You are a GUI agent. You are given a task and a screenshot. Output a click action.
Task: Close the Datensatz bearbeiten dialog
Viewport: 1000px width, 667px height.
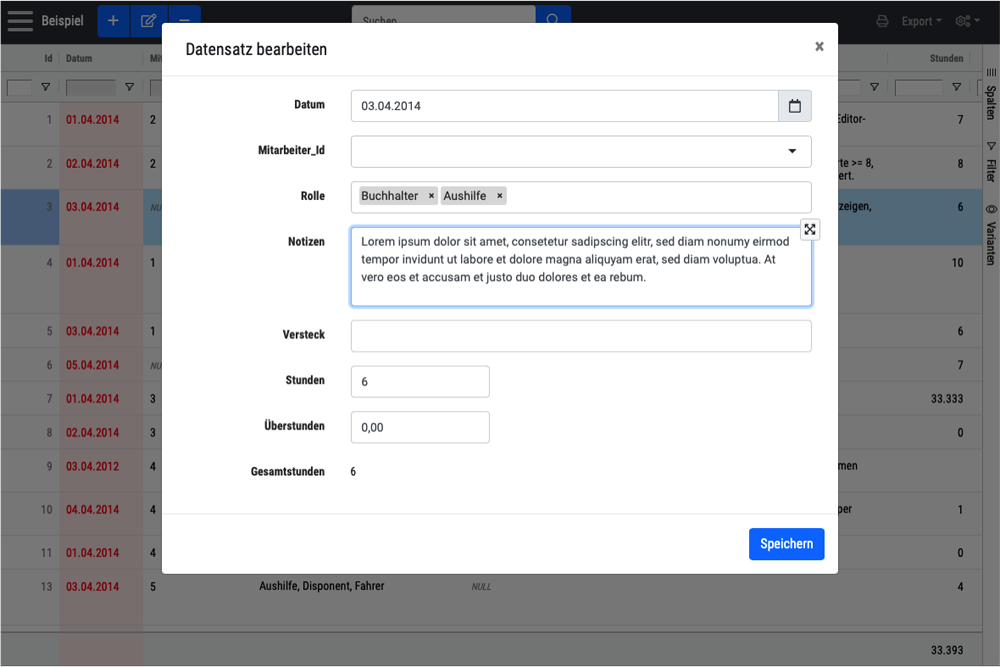click(819, 47)
